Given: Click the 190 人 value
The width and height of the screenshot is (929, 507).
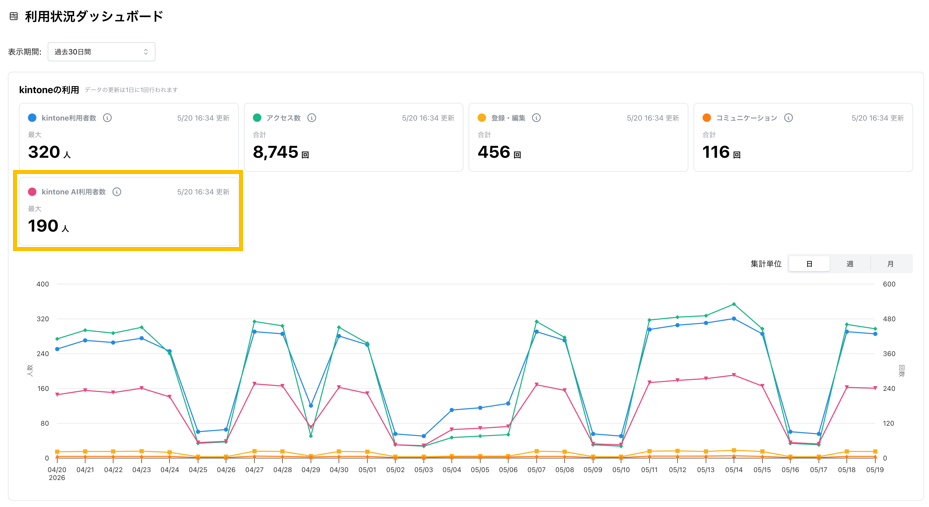Looking at the screenshot, I should tap(49, 226).
